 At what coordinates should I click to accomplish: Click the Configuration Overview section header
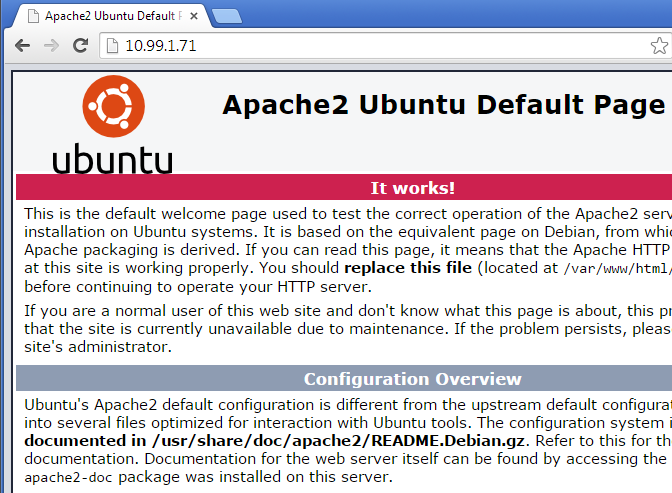point(344,379)
